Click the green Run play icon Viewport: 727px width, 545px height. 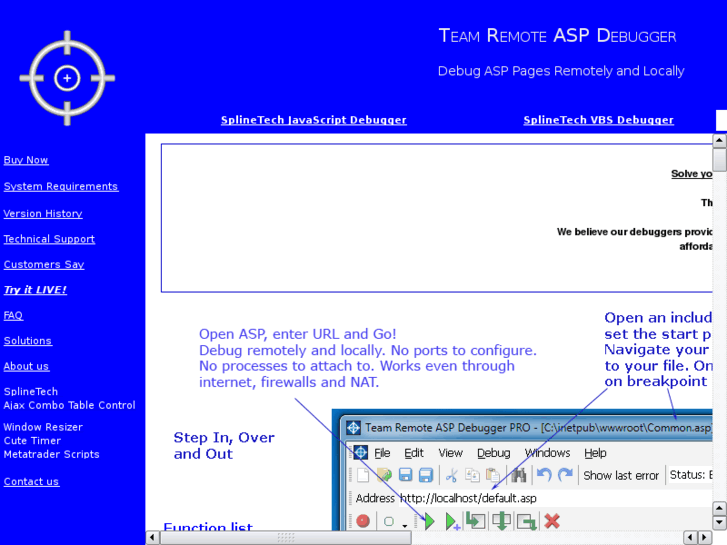point(429,521)
